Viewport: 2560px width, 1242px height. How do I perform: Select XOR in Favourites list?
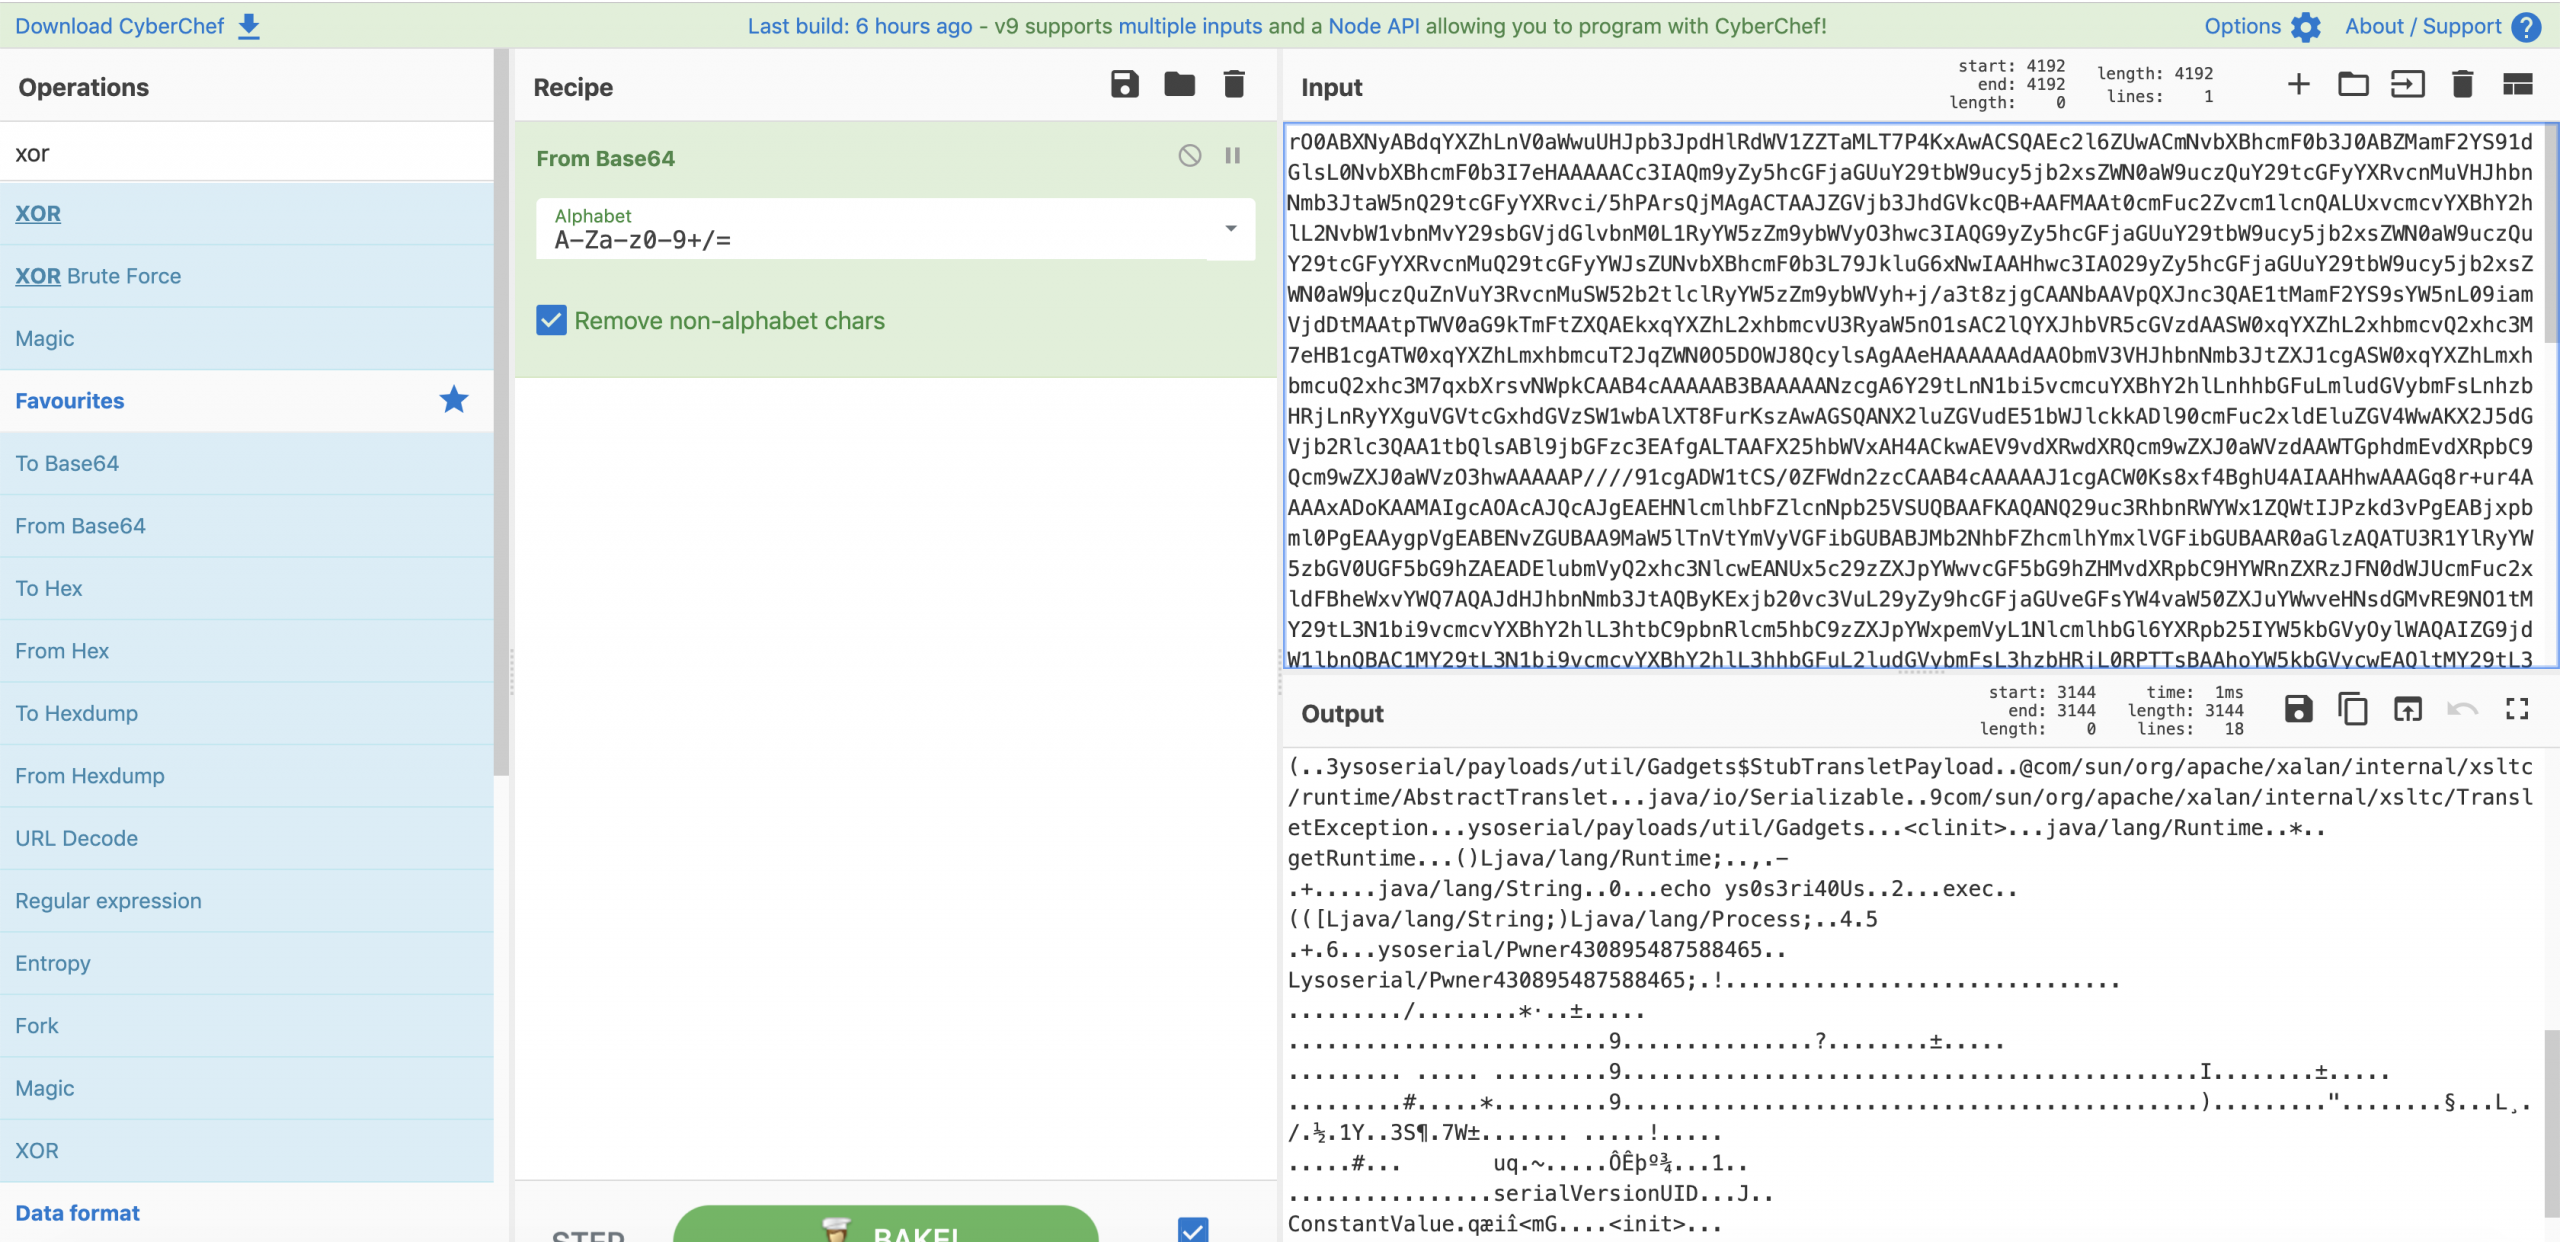[x=247, y=1151]
